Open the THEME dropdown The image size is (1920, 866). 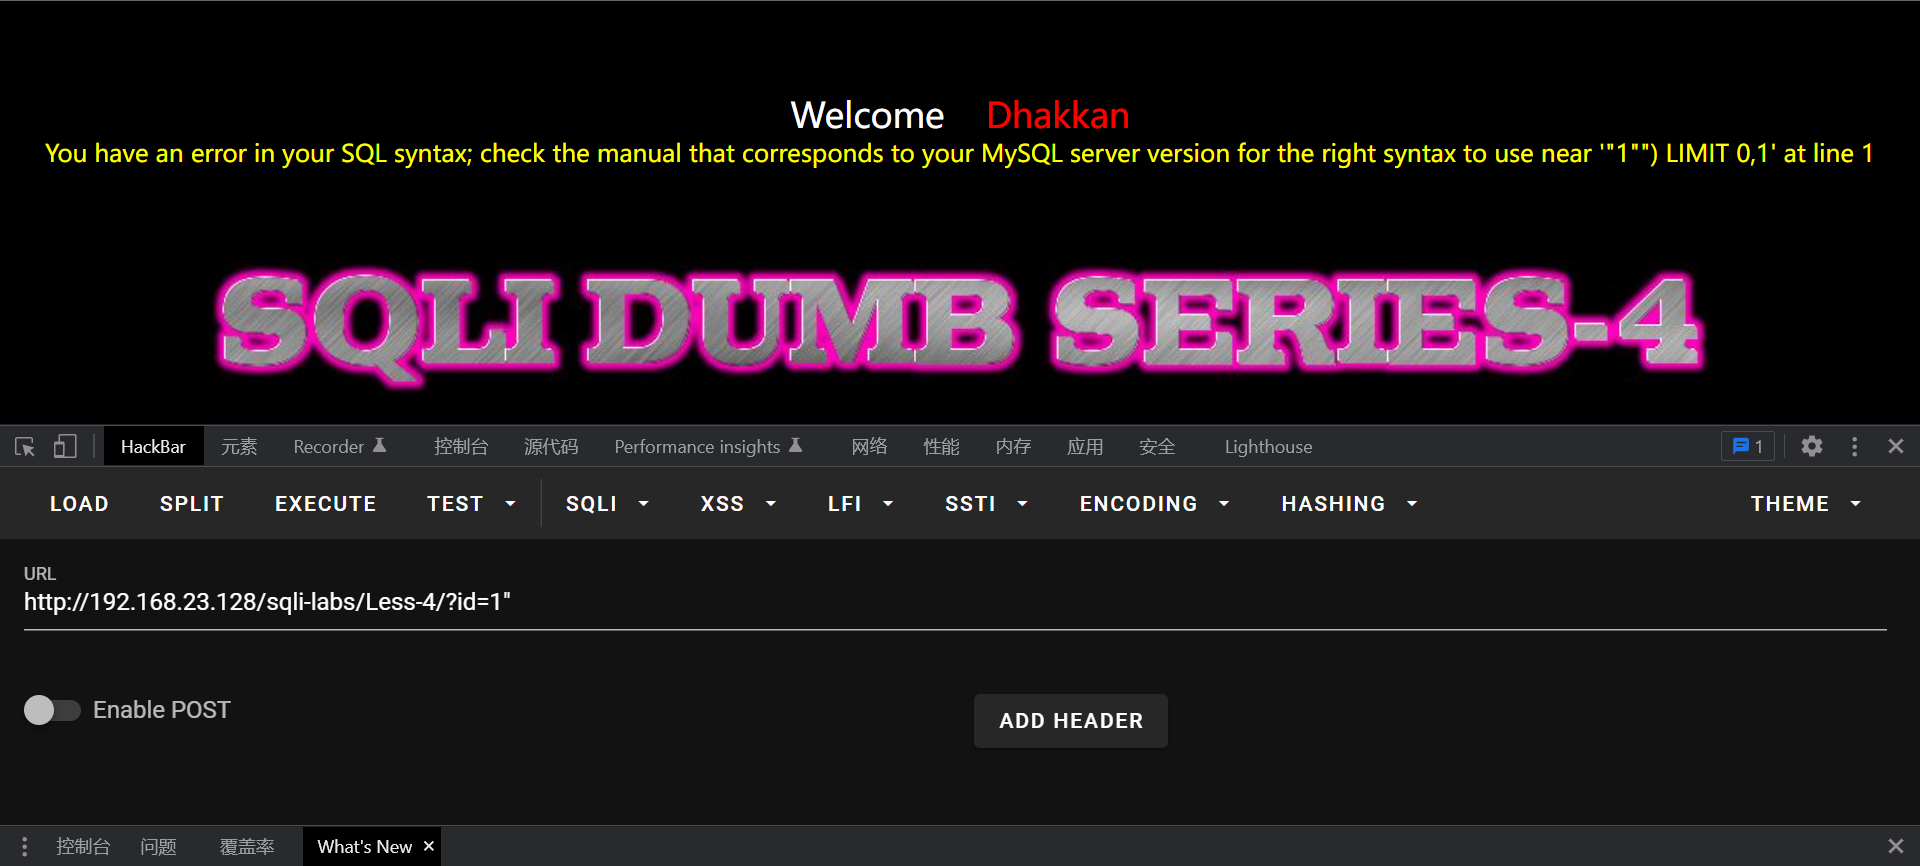click(1805, 504)
